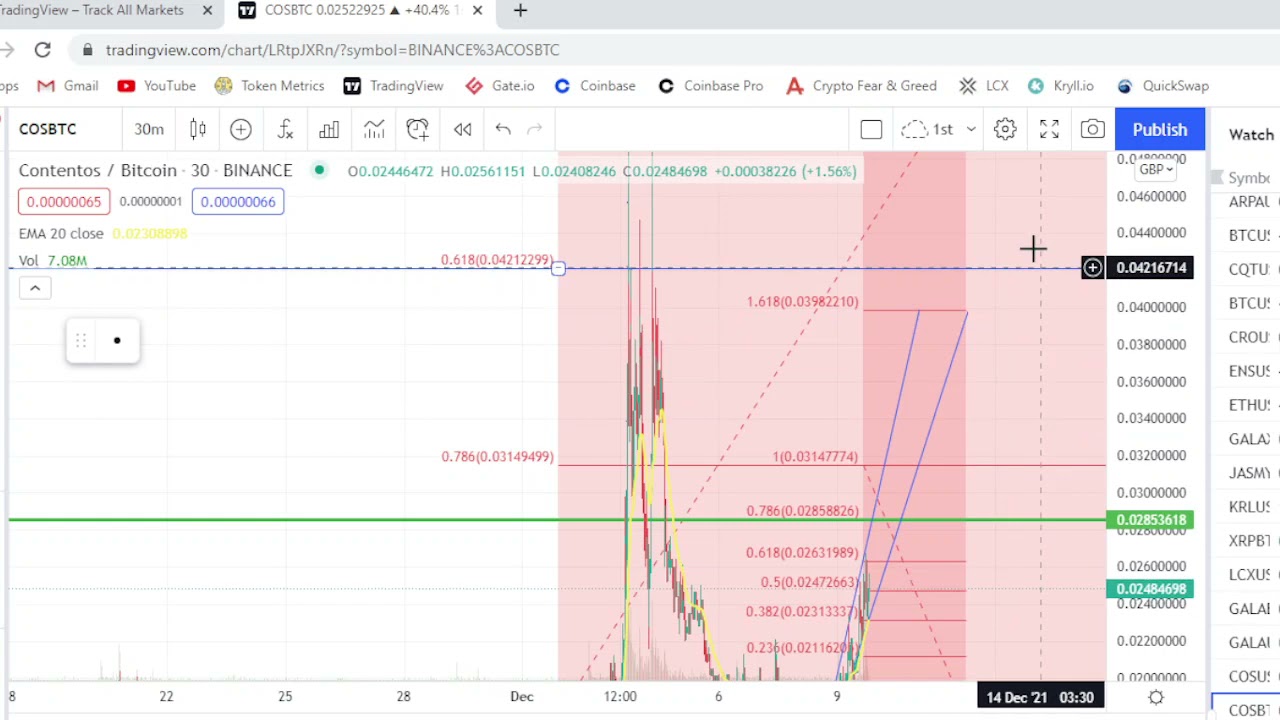Click the 1.618(0.03982210) Fibonacci level label

pos(802,302)
